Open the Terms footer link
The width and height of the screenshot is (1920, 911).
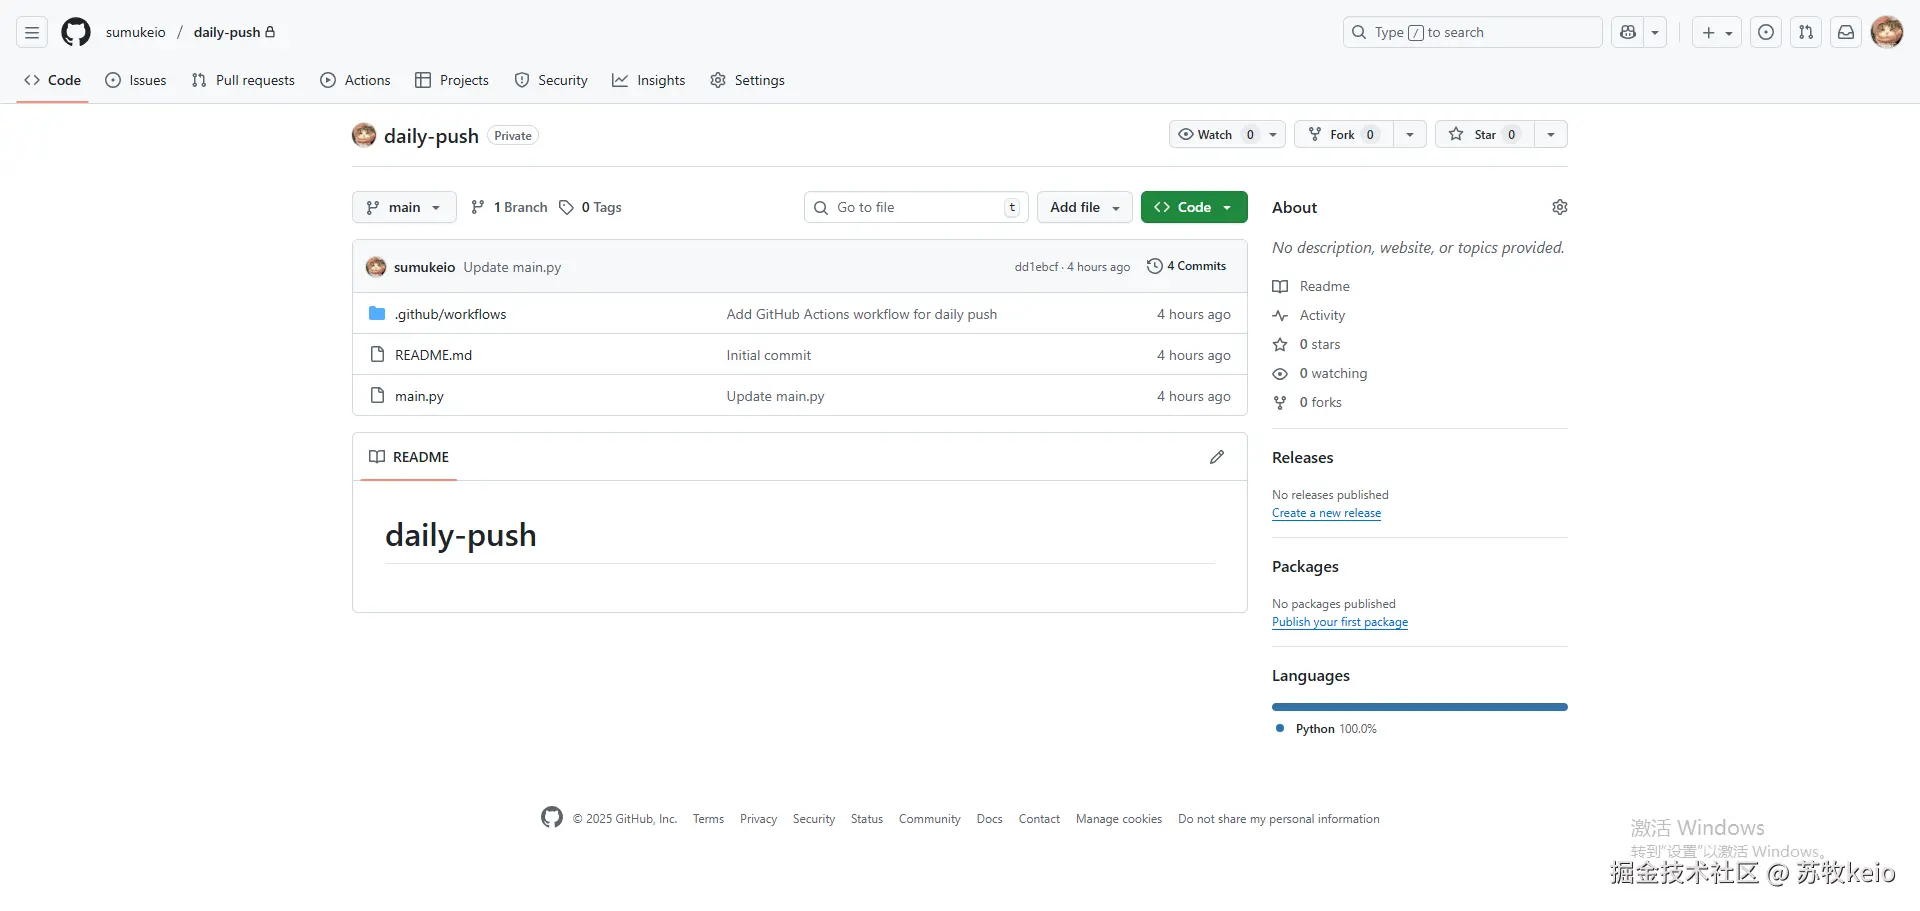point(708,819)
